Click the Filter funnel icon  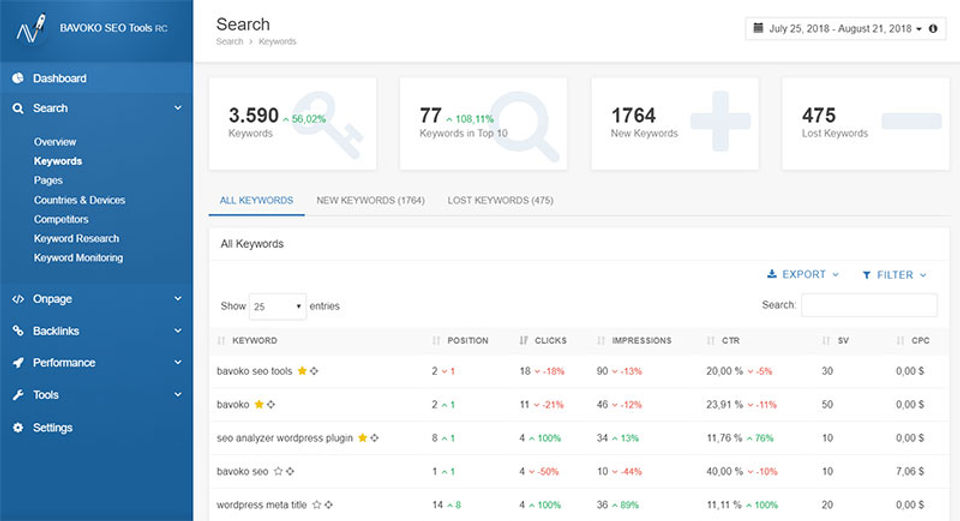866,275
